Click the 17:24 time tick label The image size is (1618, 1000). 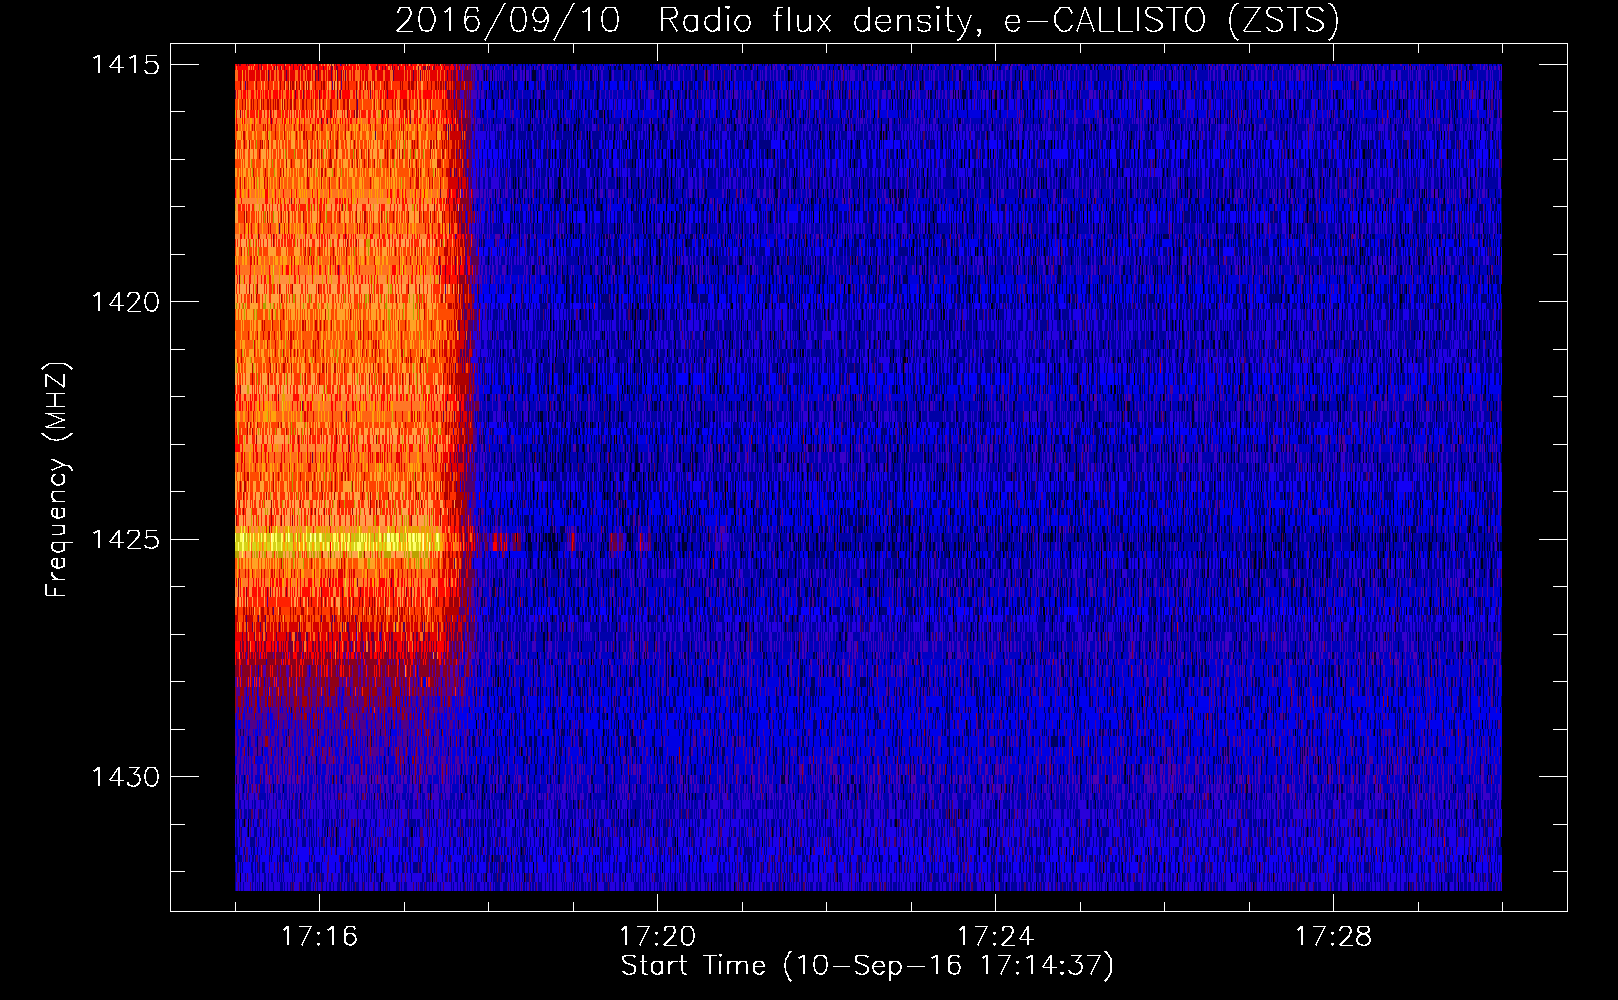coord(995,937)
